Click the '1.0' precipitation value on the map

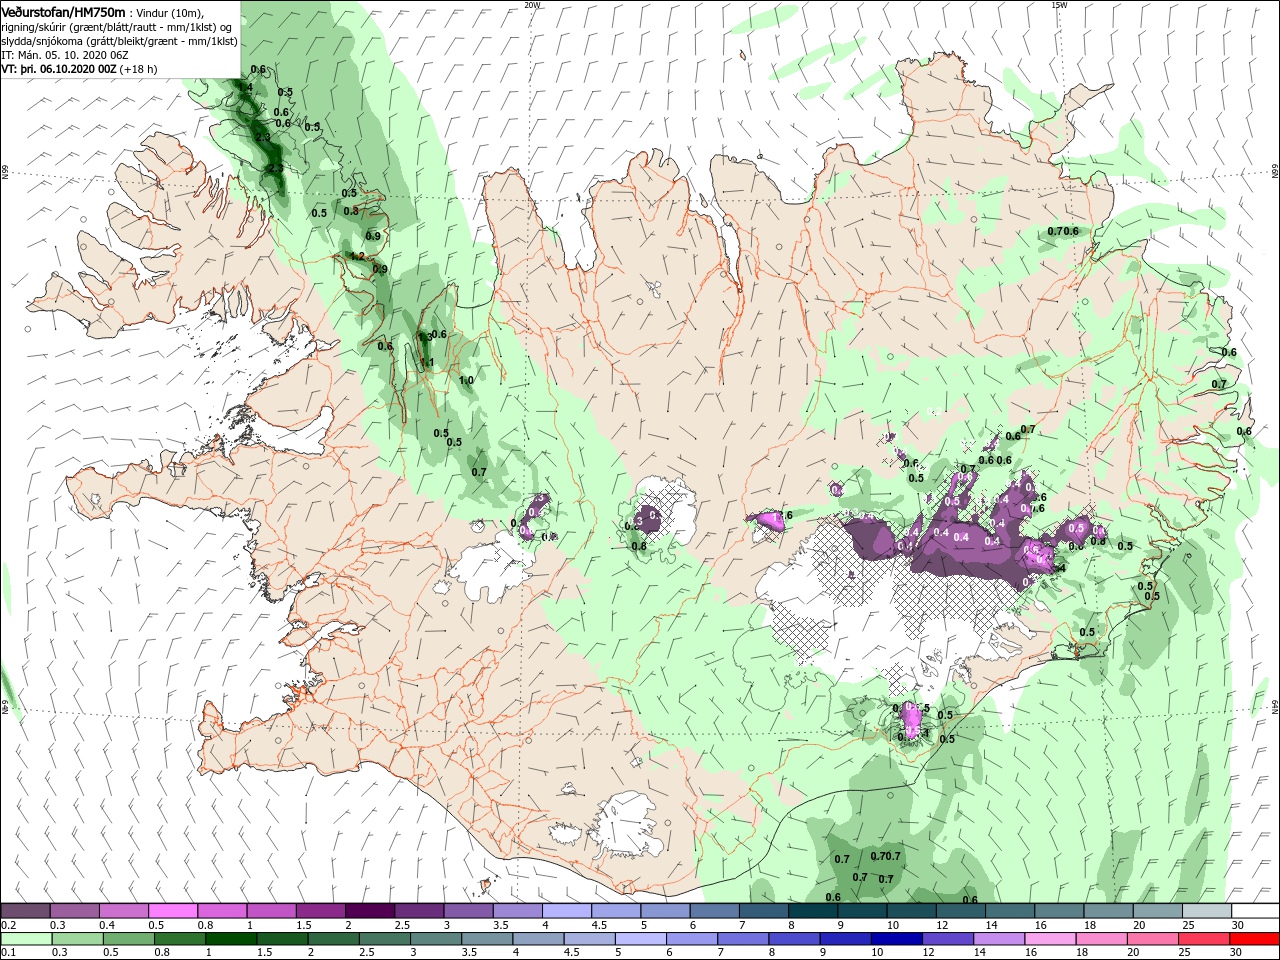(x=466, y=380)
